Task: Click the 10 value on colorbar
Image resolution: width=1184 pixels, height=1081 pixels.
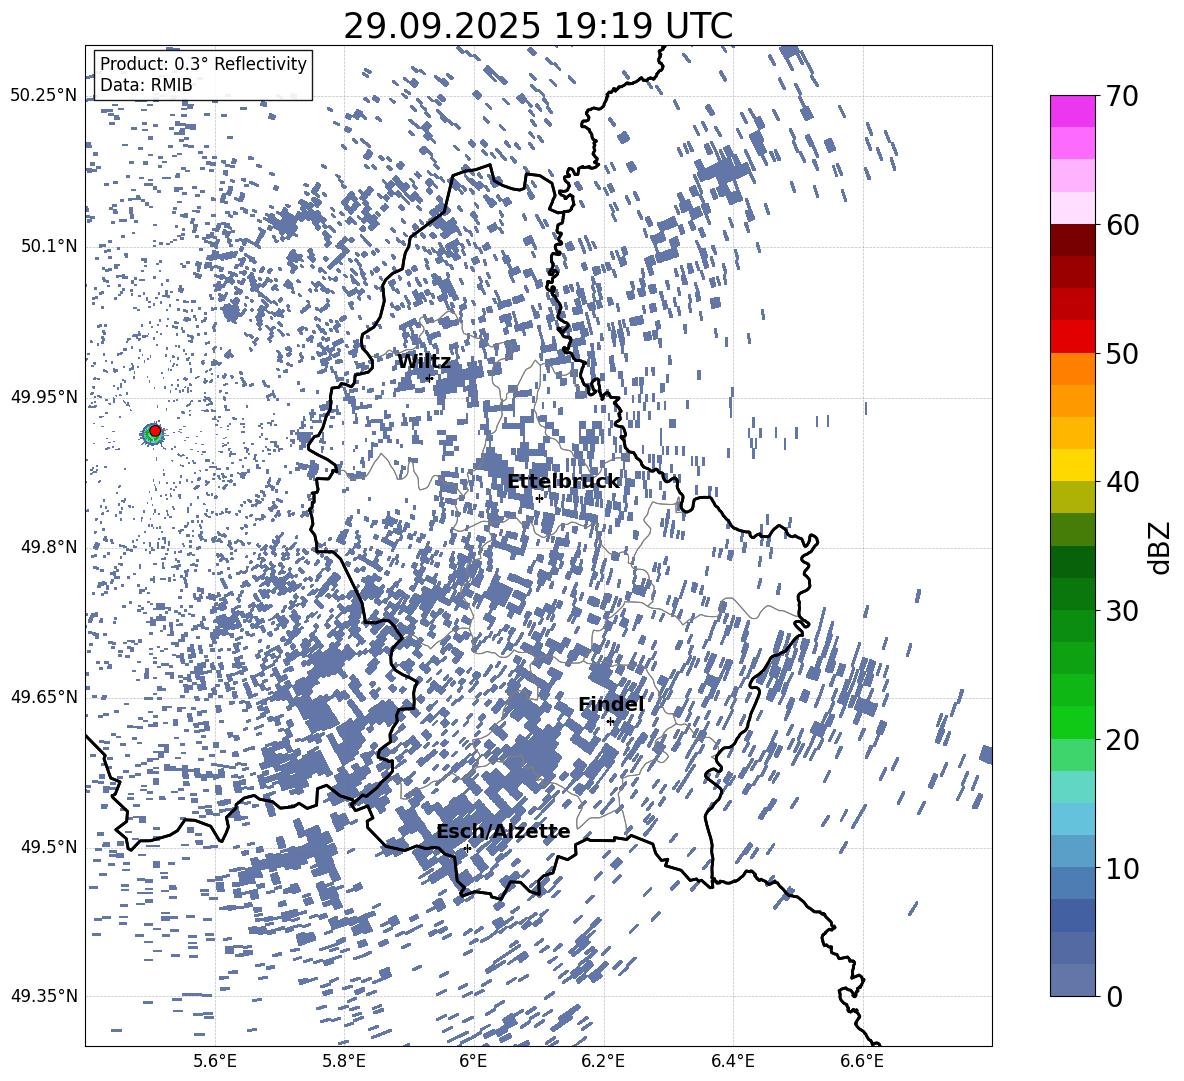Action: coord(1121,868)
